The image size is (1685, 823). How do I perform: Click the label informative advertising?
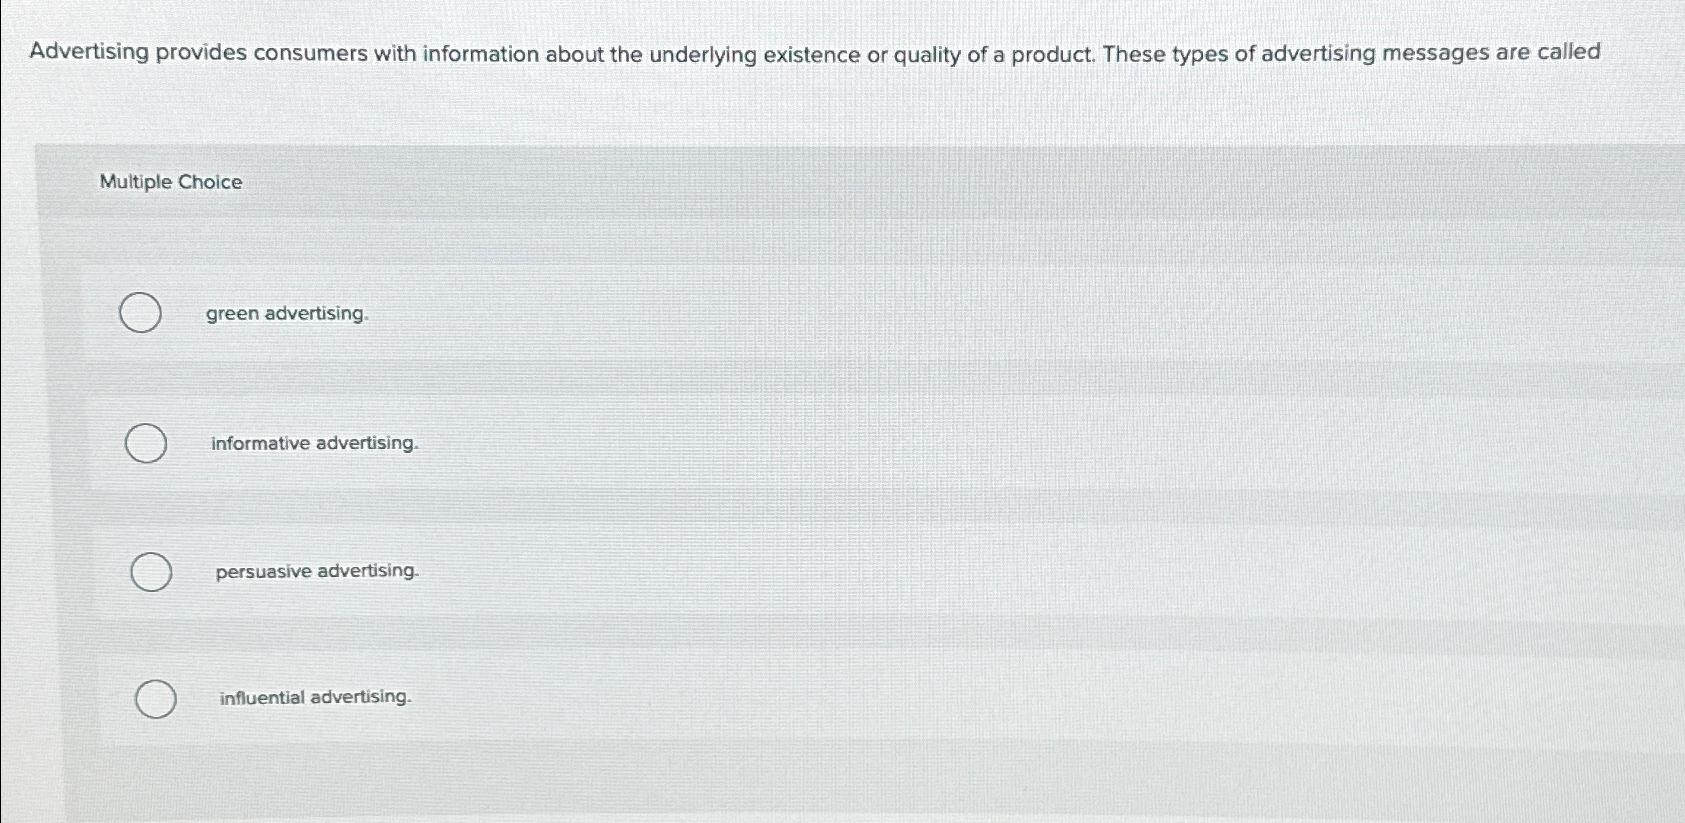coord(314,443)
